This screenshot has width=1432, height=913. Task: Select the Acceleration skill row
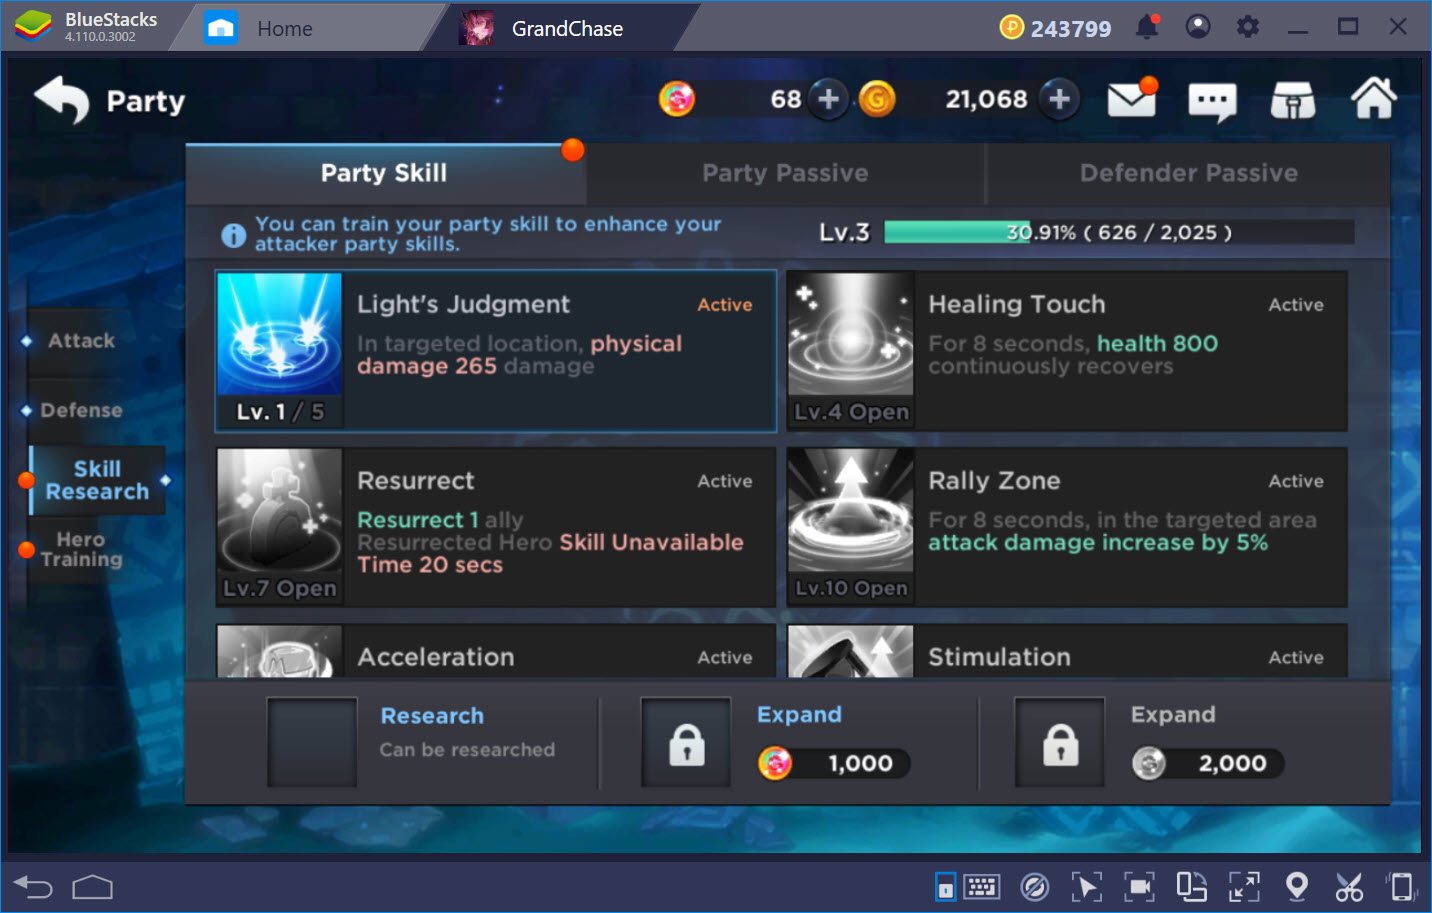496,652
